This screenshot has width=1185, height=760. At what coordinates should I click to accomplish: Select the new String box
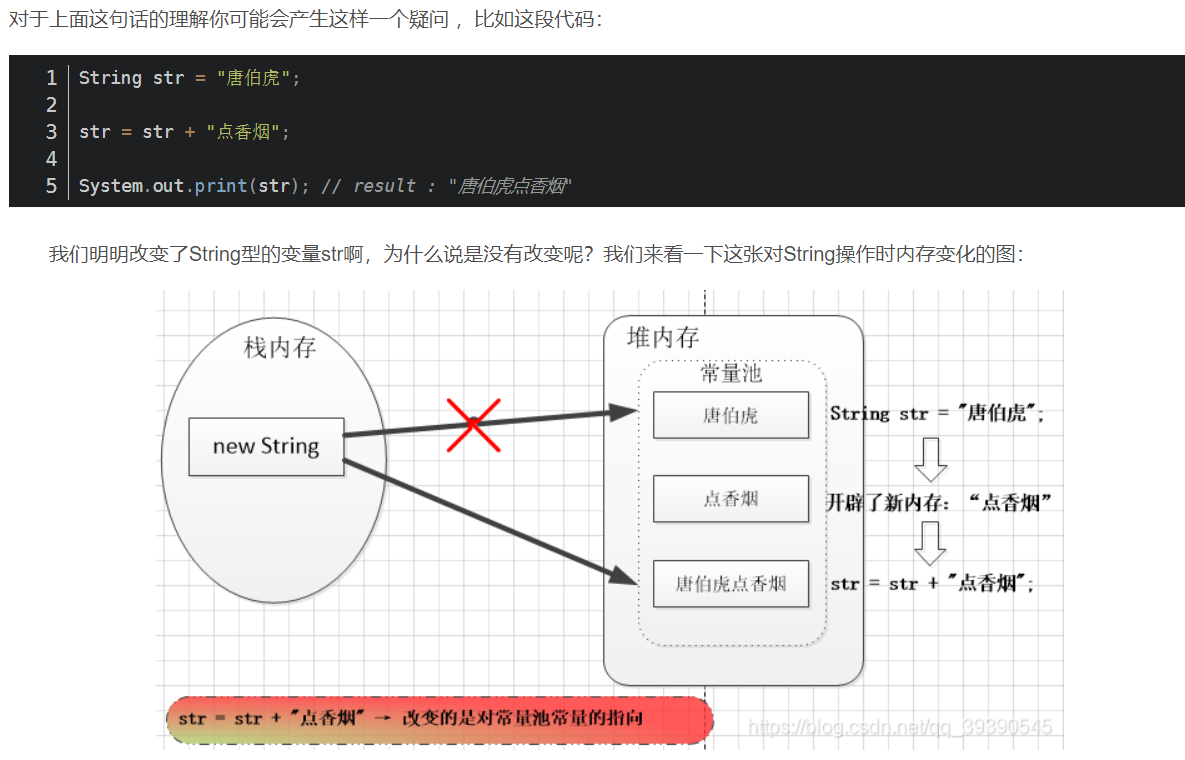point(266,446)
